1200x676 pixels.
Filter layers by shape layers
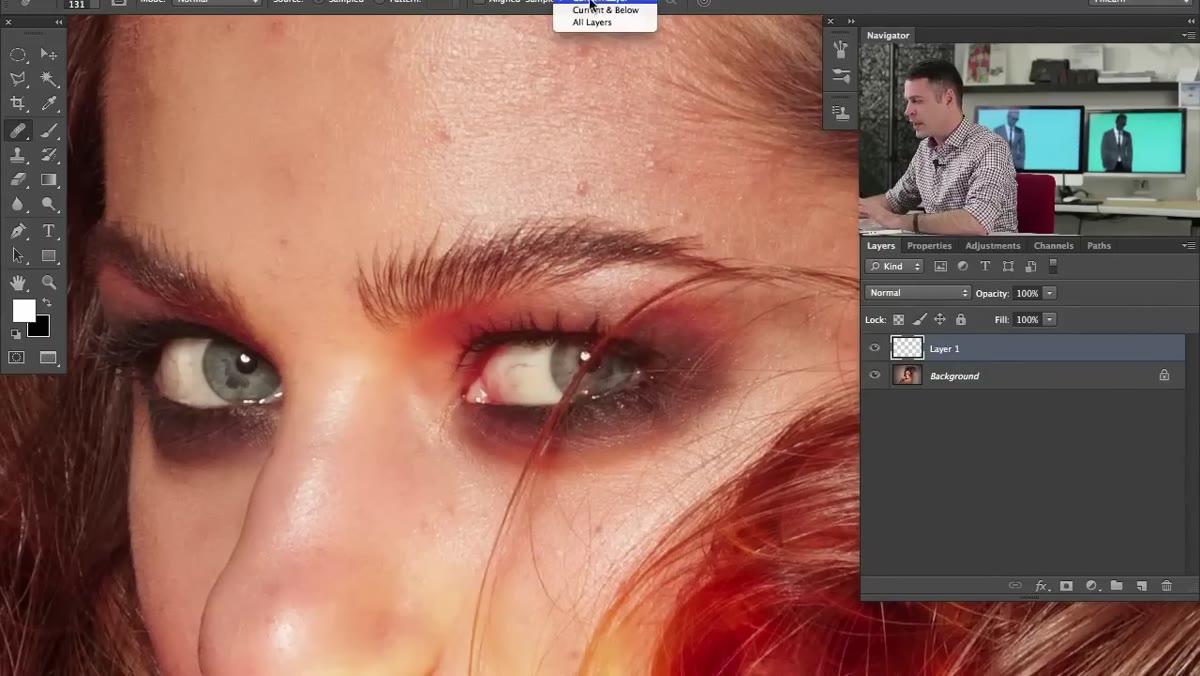1008,266
